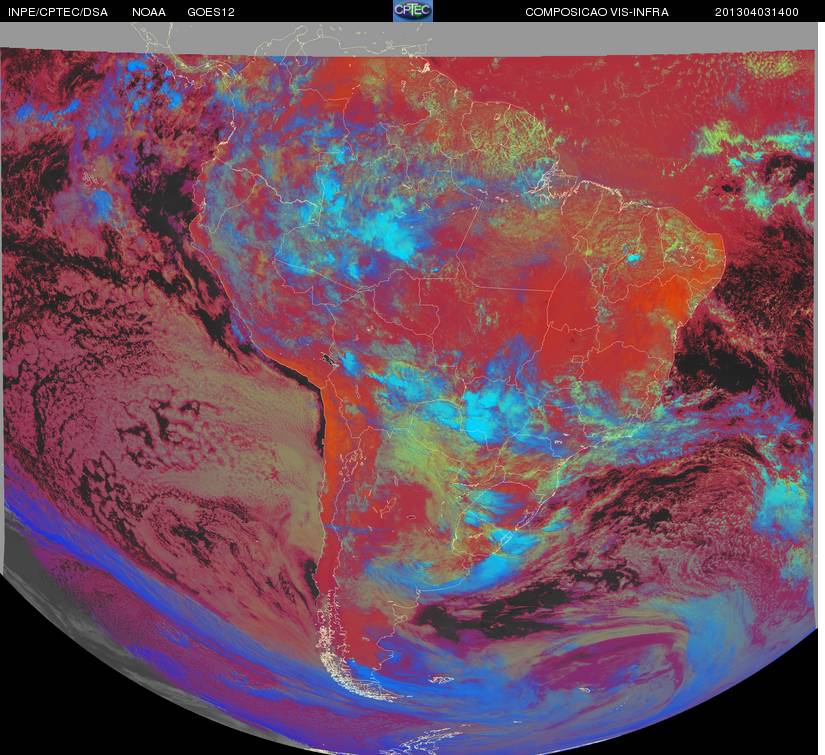Click the COMPOSICAO VIS-INFRA title text
Screen dimensions: 825x755
[x=597, y=12]
